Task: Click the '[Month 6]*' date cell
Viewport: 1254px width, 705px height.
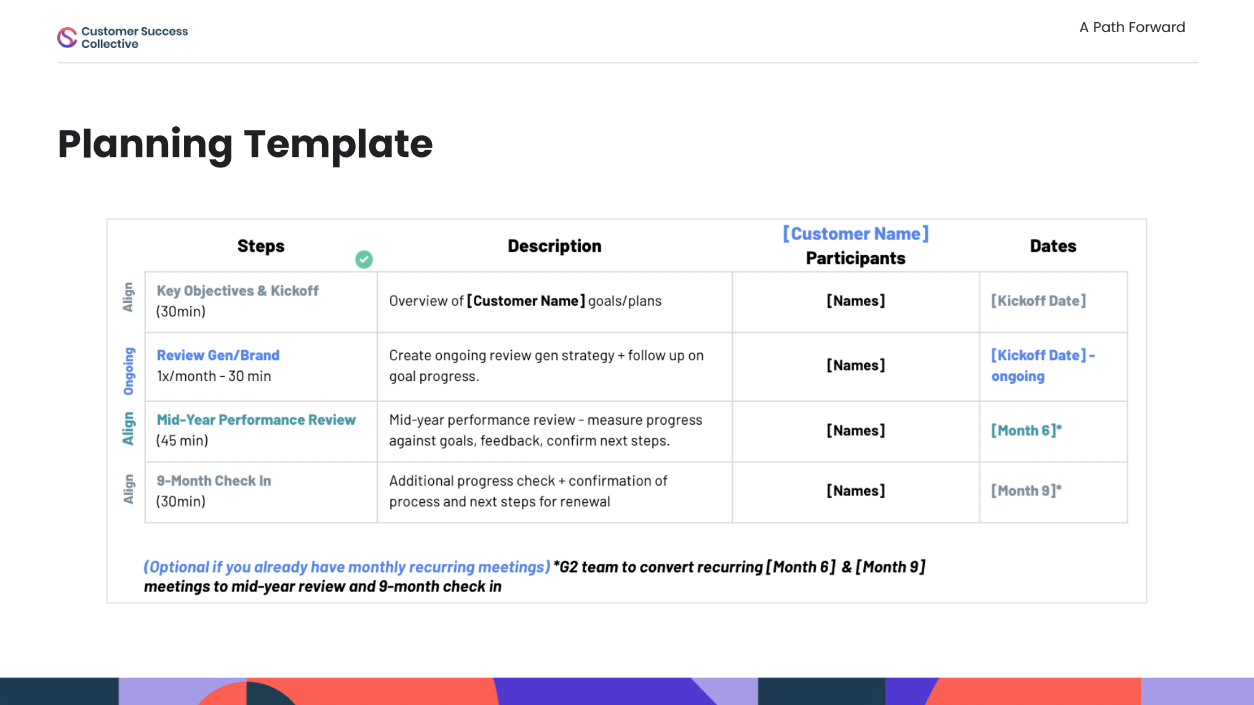Action: [1053, 432]
